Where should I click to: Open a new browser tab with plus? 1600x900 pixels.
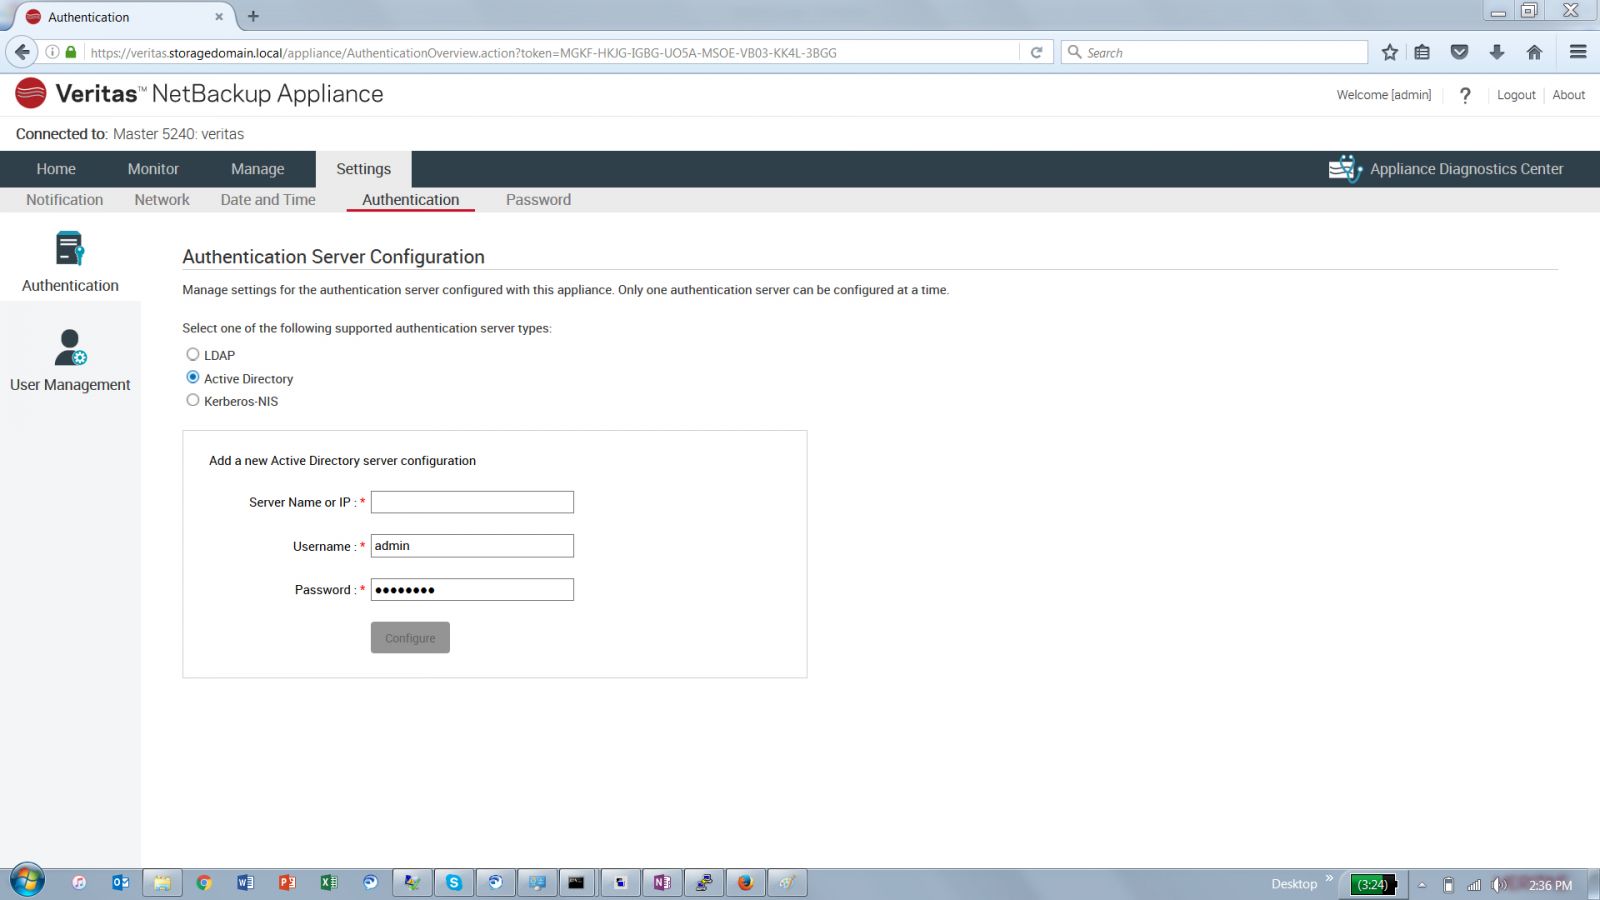coord(253,16)
